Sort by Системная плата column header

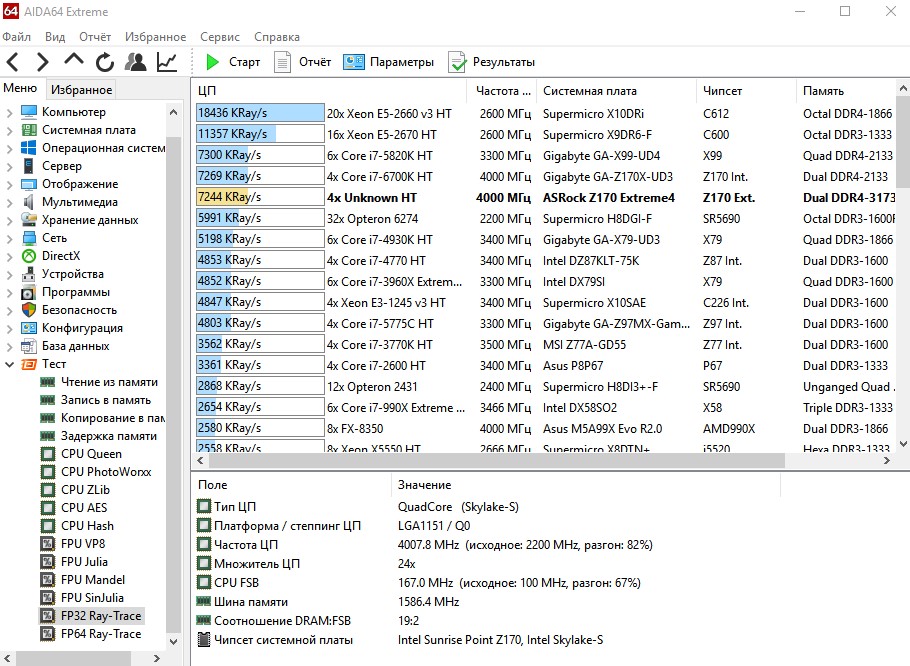616,91
